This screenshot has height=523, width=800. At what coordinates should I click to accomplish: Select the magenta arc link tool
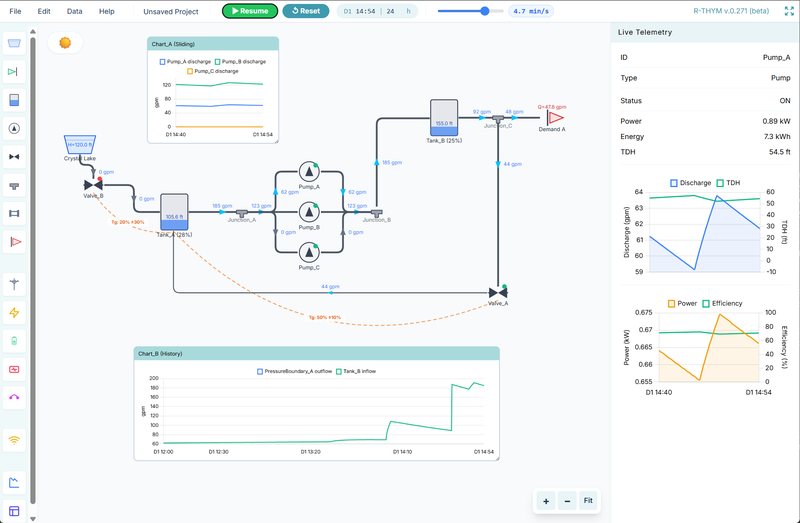pyautogui.click(x=14, y=397)
